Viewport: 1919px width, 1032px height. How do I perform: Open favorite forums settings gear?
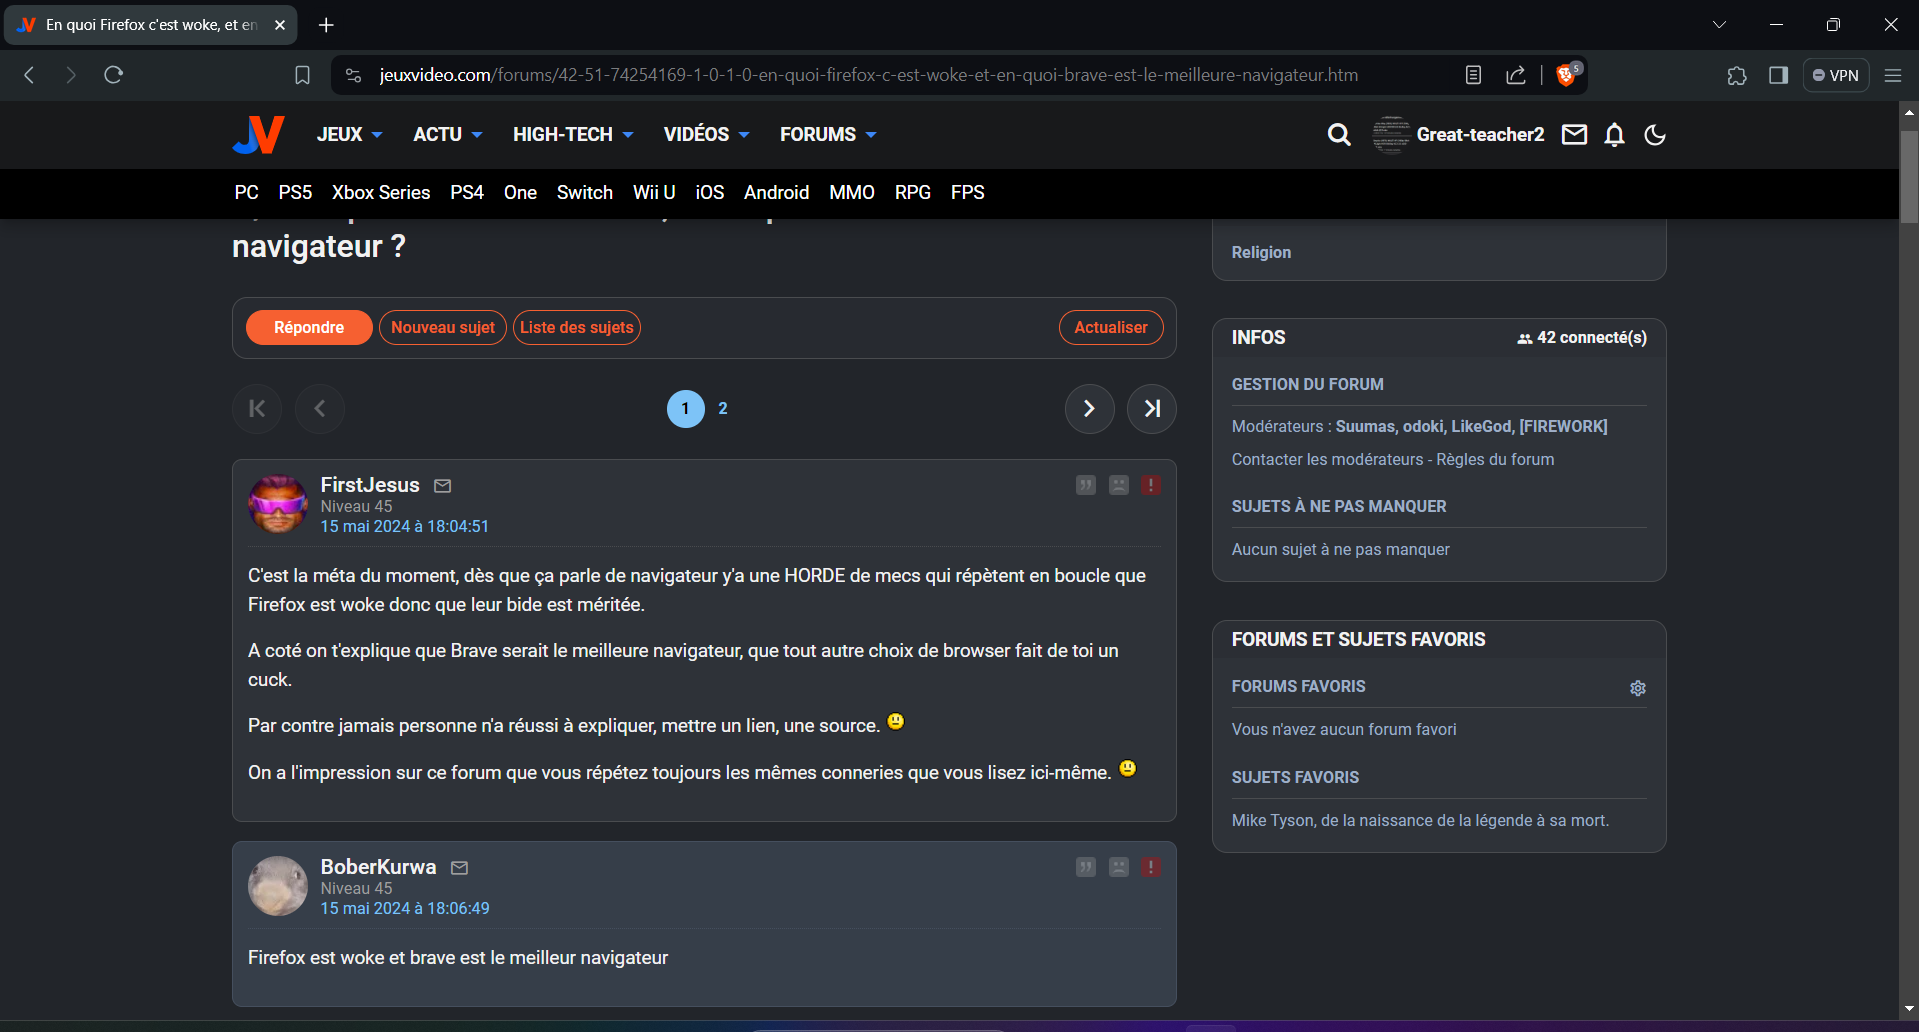point(1638,688)
